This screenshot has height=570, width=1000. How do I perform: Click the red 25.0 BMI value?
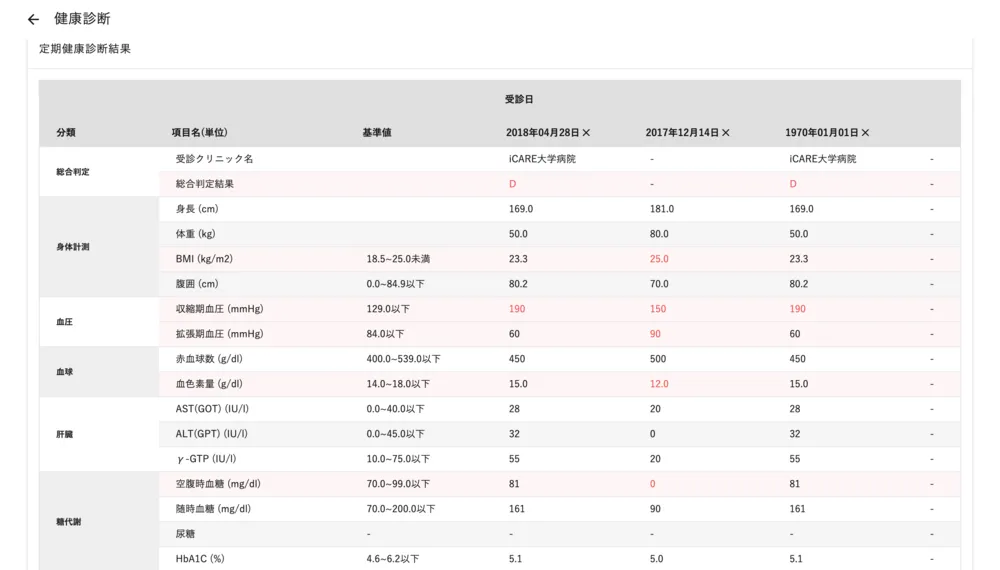tap(658, 259)
